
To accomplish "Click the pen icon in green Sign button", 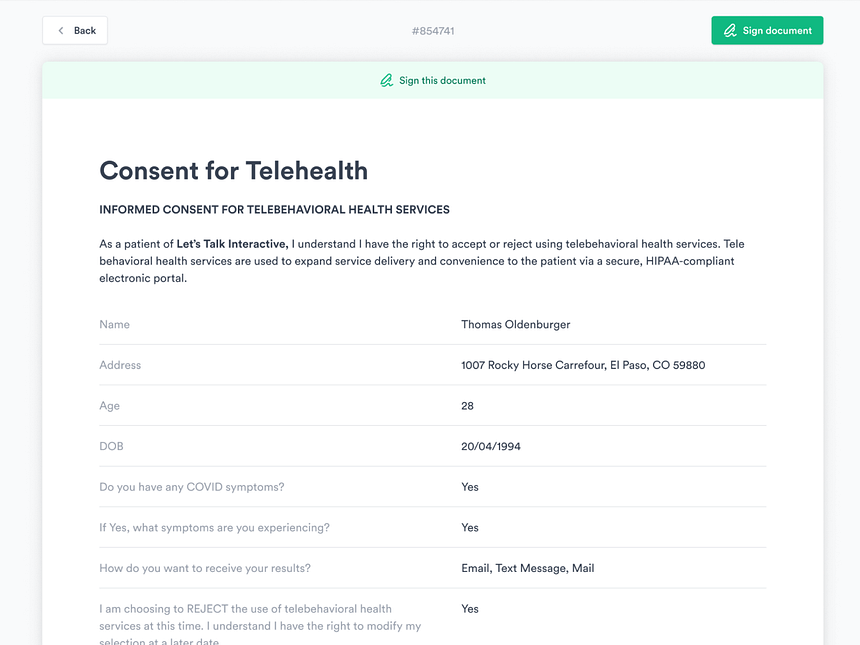I will point(731,31).
